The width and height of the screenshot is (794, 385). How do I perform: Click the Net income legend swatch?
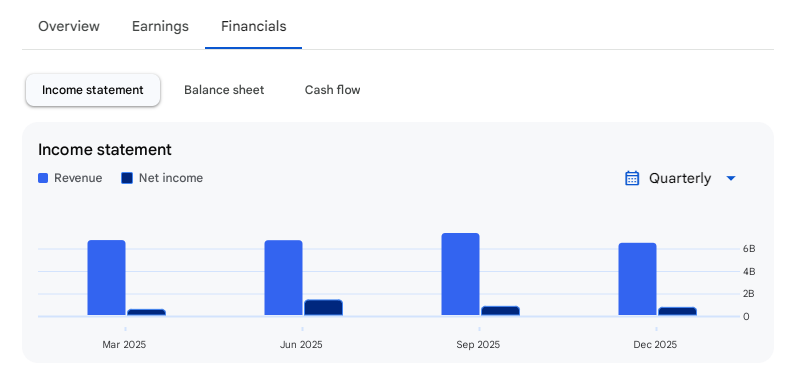pos(127,178)
